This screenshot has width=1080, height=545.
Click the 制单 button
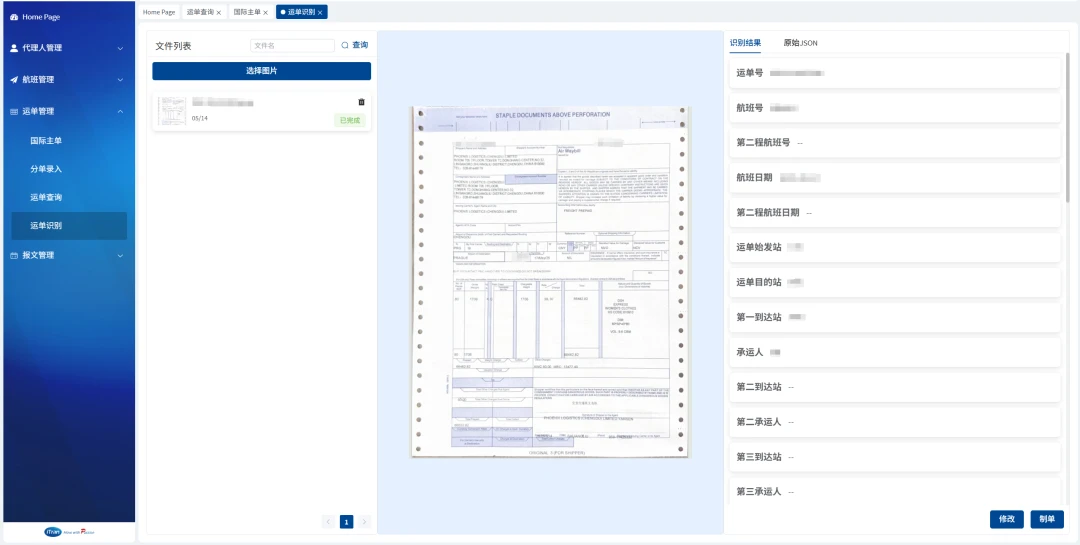[1047, 520]
